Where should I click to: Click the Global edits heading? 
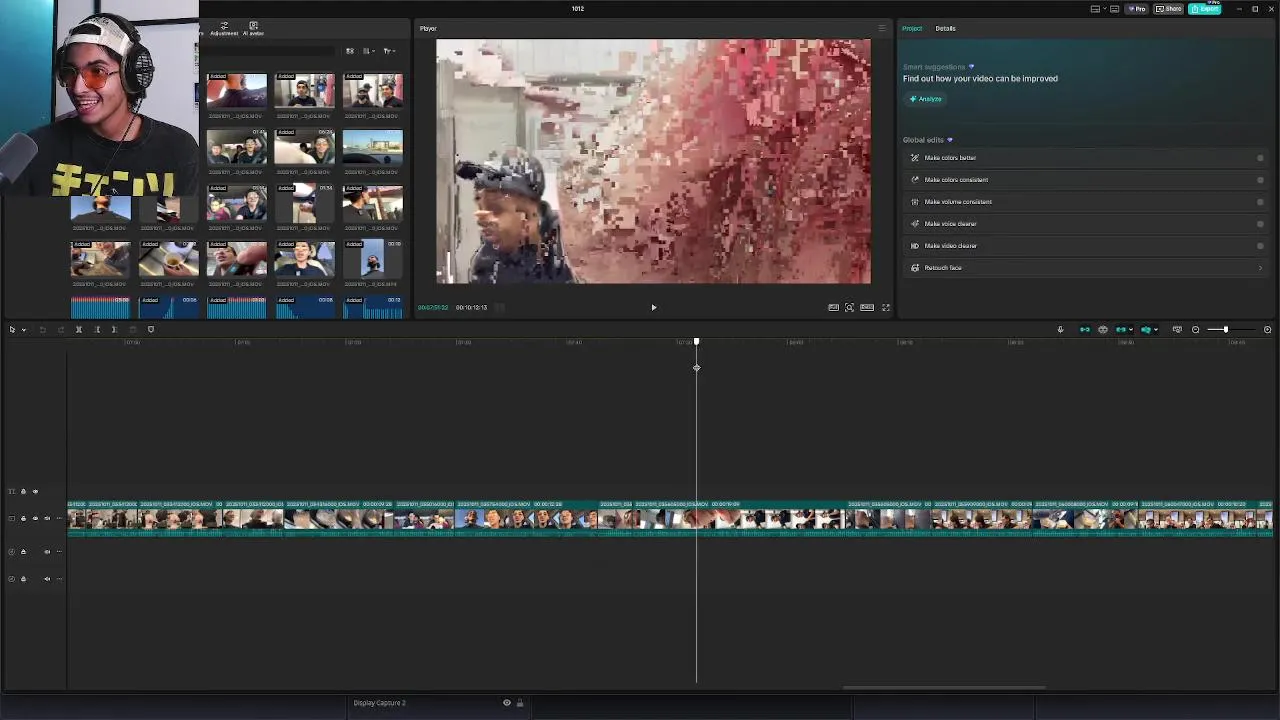point(923,140)
